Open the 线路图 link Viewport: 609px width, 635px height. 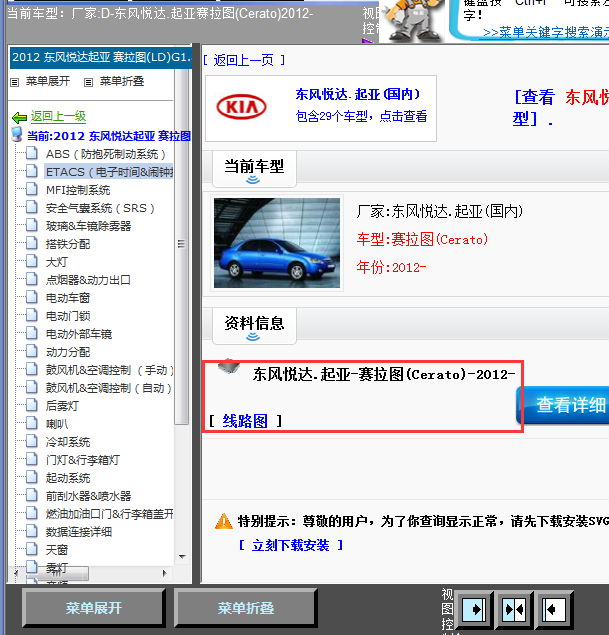point(245,421)
